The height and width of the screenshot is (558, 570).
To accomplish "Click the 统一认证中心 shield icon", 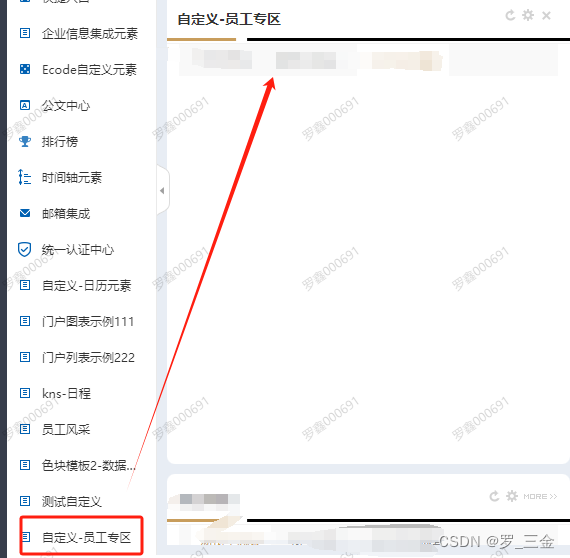I will point(24,249).
